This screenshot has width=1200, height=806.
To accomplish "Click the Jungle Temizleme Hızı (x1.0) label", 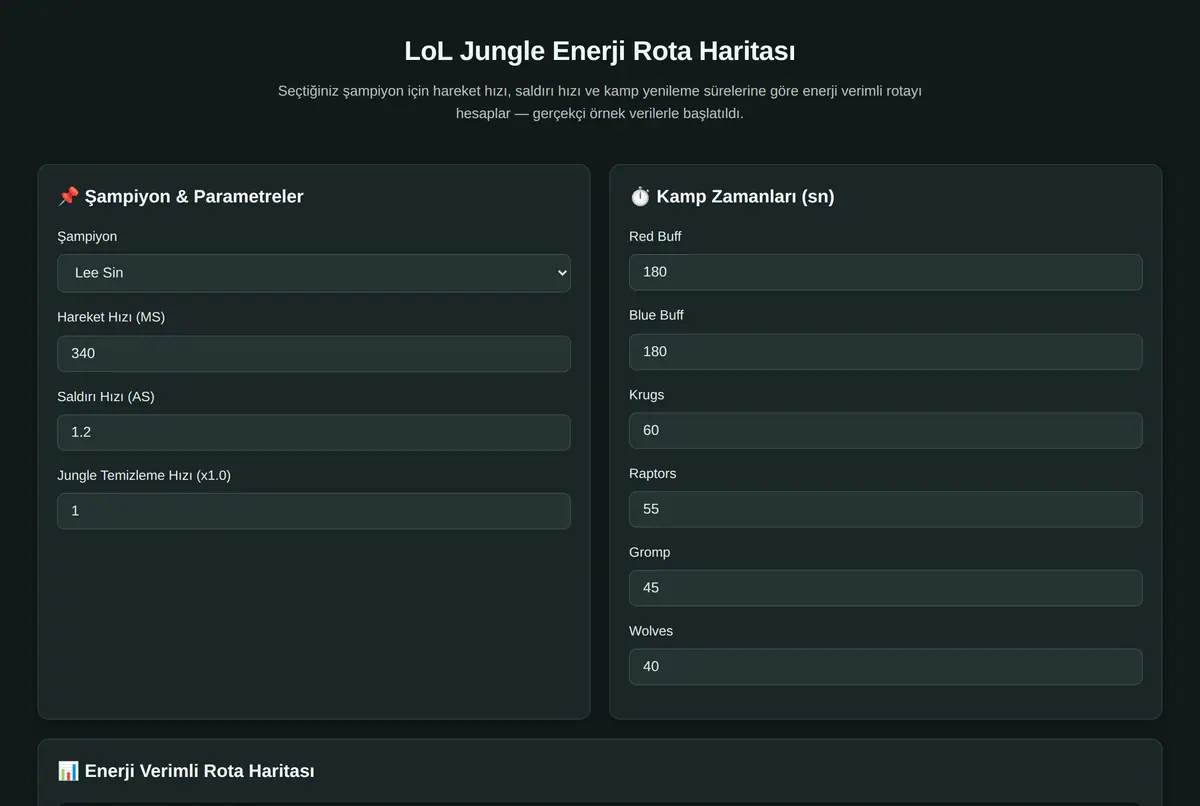I will click(144, 475).
